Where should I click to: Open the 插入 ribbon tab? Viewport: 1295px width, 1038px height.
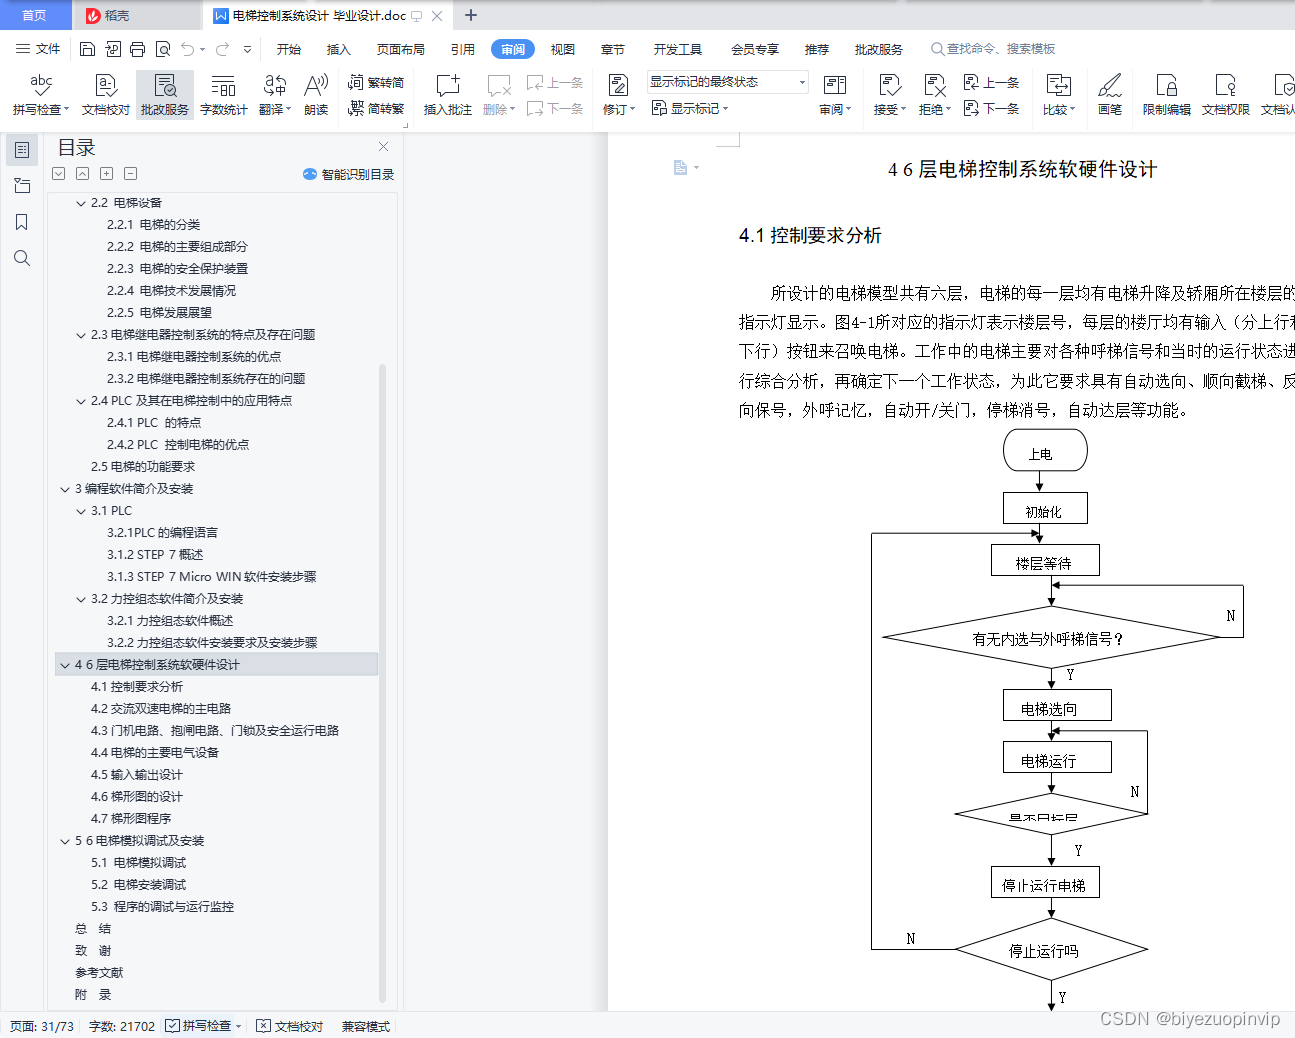click(x=339, y=49)
